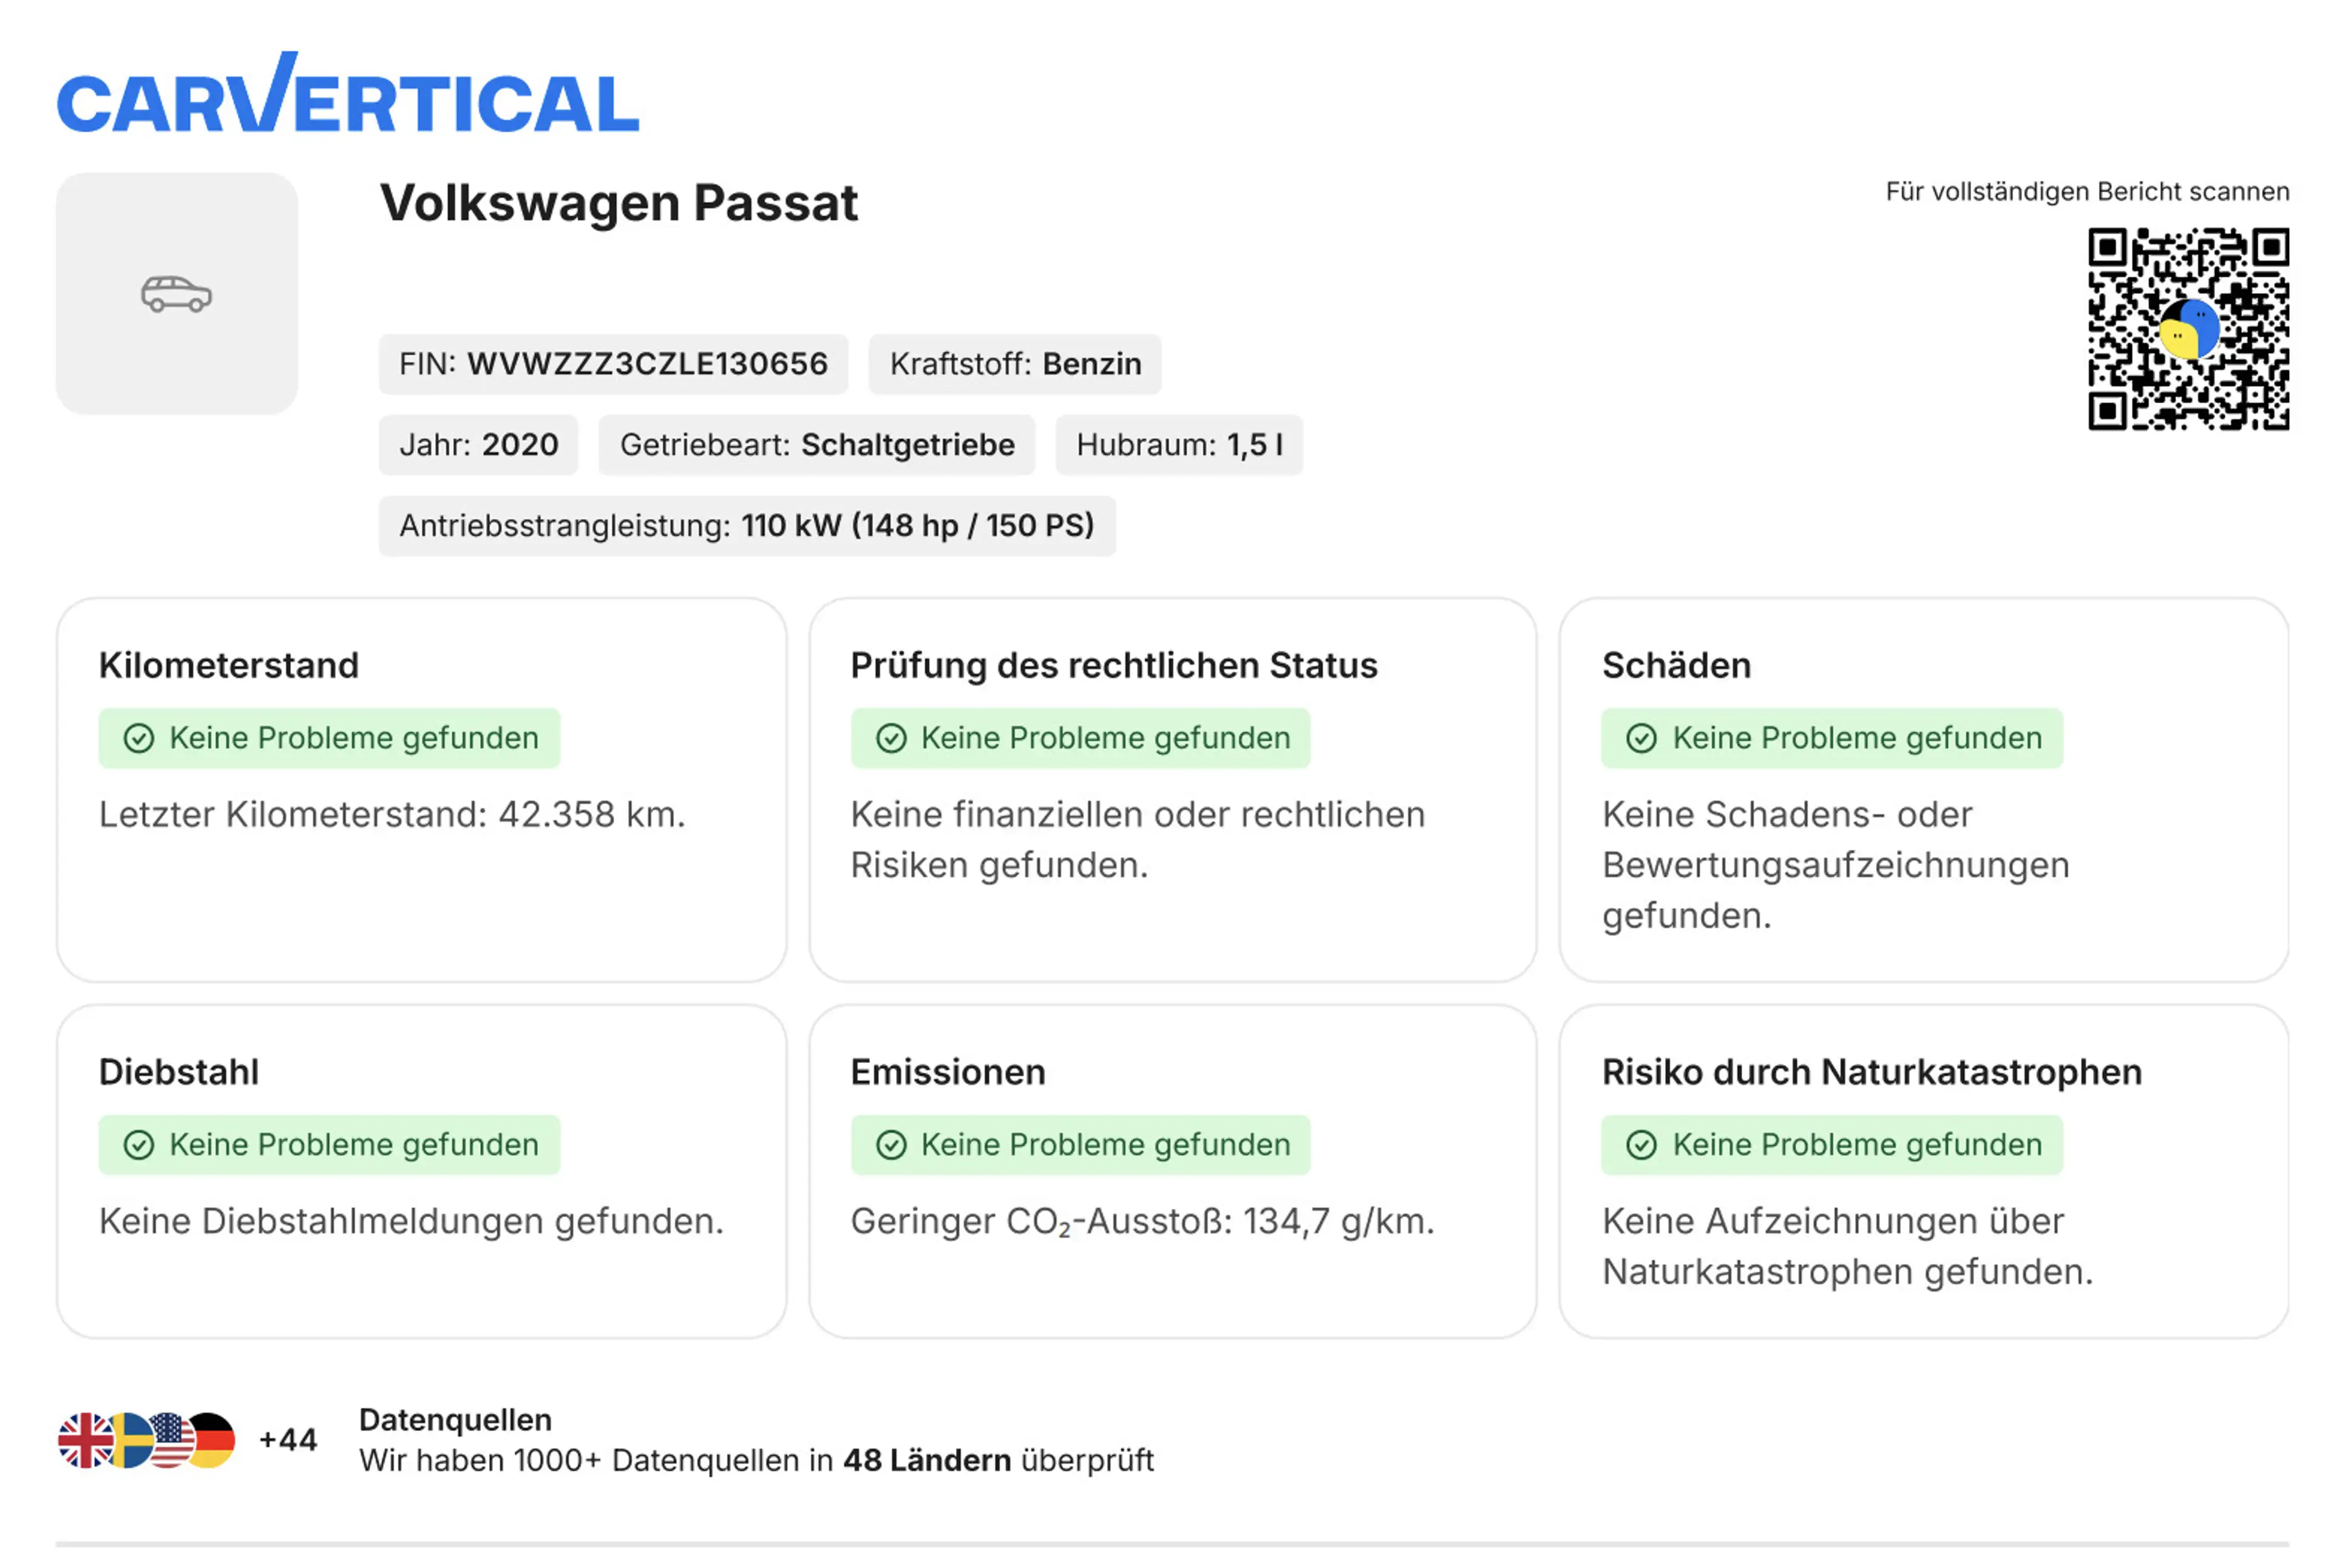Screen dimensions: 2331x1568
Task: Click Naturkatastrophen 'Keine Probleme gefunden' badge
Action: (1831, 1145)
